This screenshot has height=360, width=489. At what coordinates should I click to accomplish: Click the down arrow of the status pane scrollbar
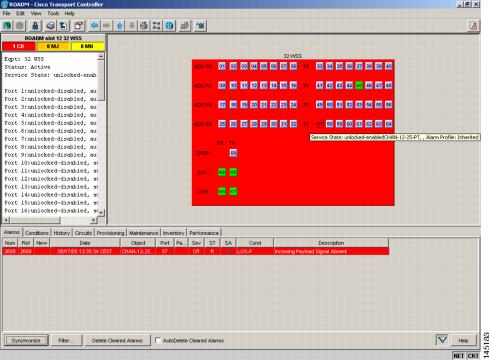click(x=101, y=212)
